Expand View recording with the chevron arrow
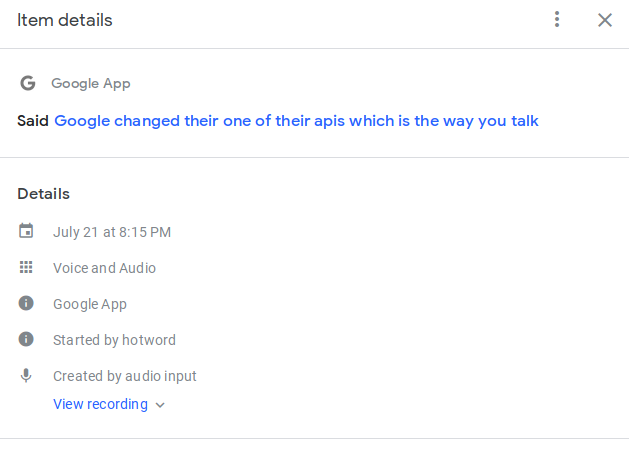 (160, 405)
